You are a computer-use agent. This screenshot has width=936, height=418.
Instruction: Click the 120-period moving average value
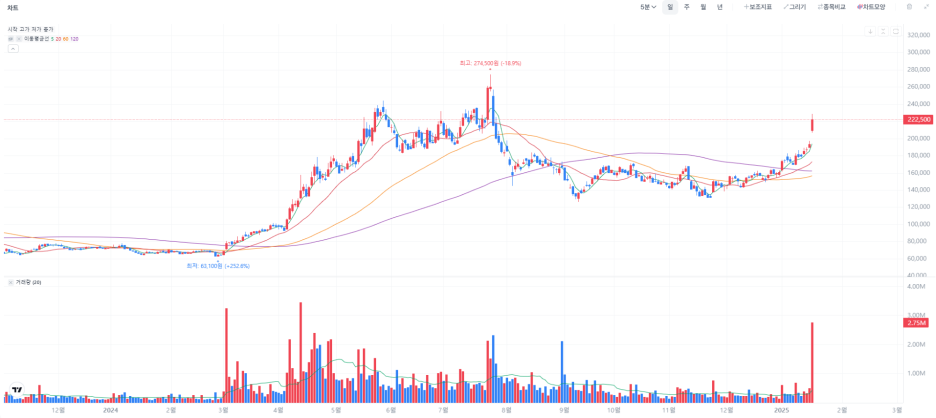pos(75,39)
